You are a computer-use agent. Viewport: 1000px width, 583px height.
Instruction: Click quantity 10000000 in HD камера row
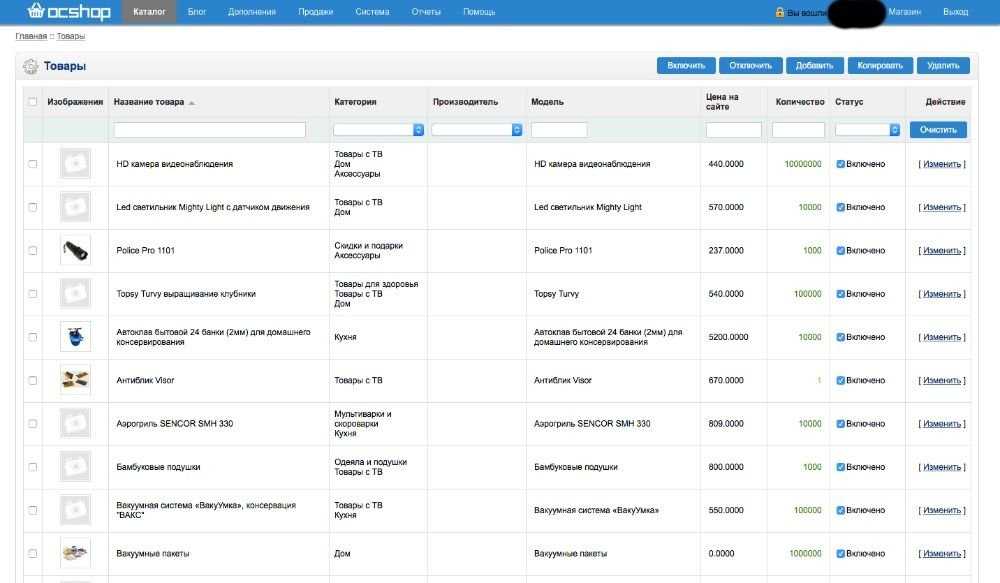[803, 164]
